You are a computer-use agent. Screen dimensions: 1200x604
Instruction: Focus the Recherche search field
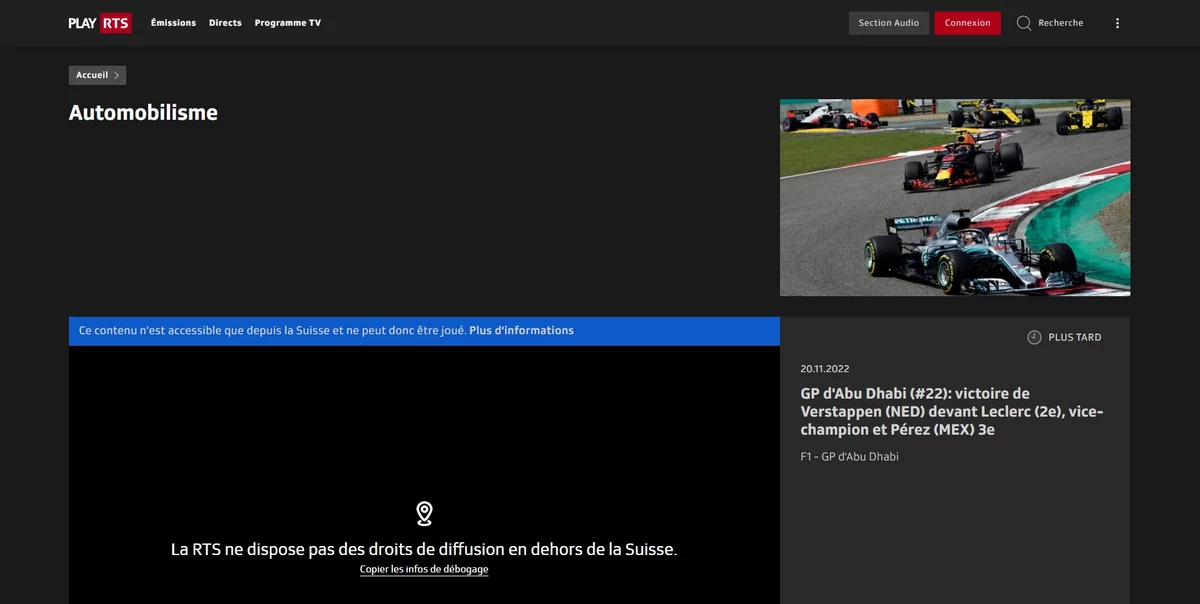1060,23
